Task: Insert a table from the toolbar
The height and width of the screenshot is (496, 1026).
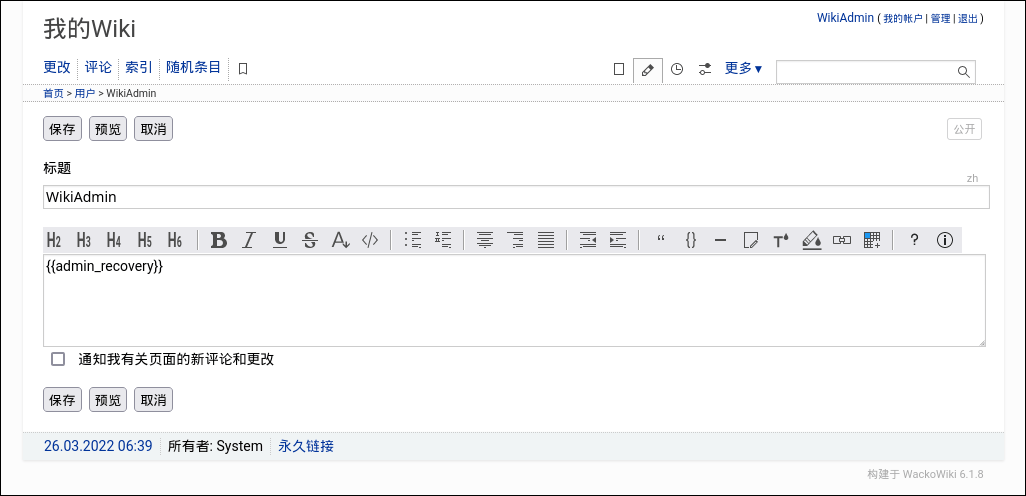Action: 872,240
